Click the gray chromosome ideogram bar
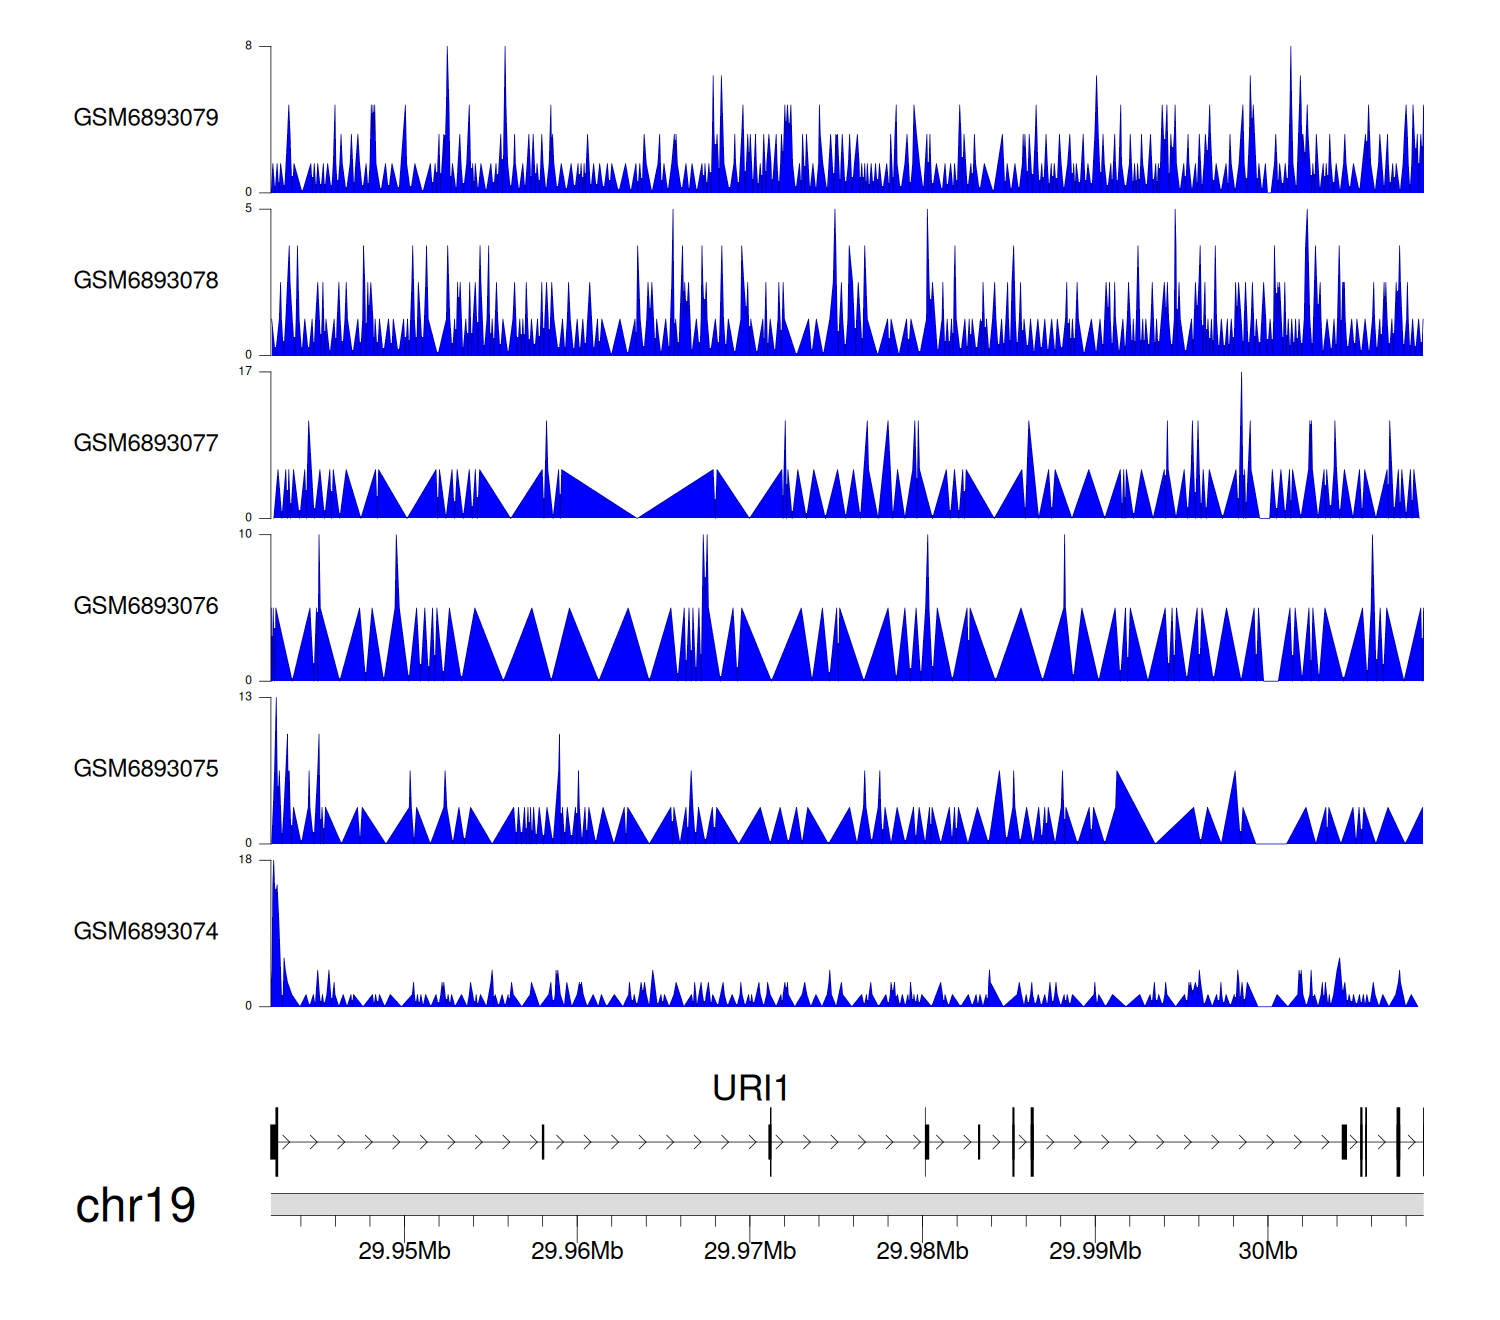Image resolution: width=1500 pixels, height=1320 pixels. (846, 1204)
